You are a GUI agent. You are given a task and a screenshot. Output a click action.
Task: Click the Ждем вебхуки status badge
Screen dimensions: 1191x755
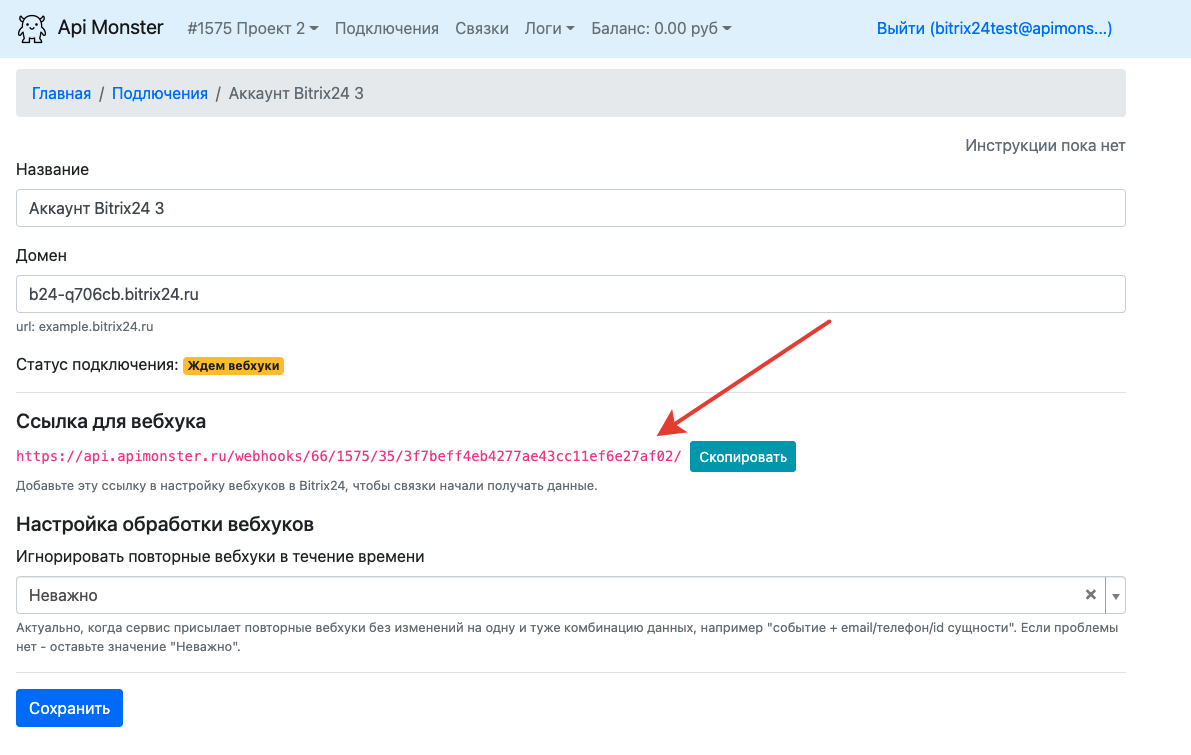[233, 366]
